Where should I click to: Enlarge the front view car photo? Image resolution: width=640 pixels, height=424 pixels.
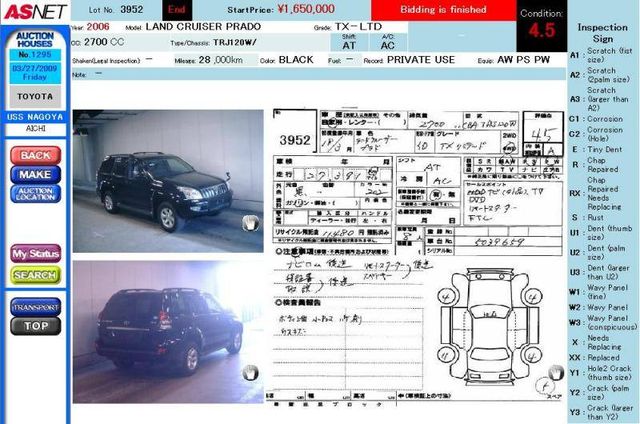tap(168, 181)
